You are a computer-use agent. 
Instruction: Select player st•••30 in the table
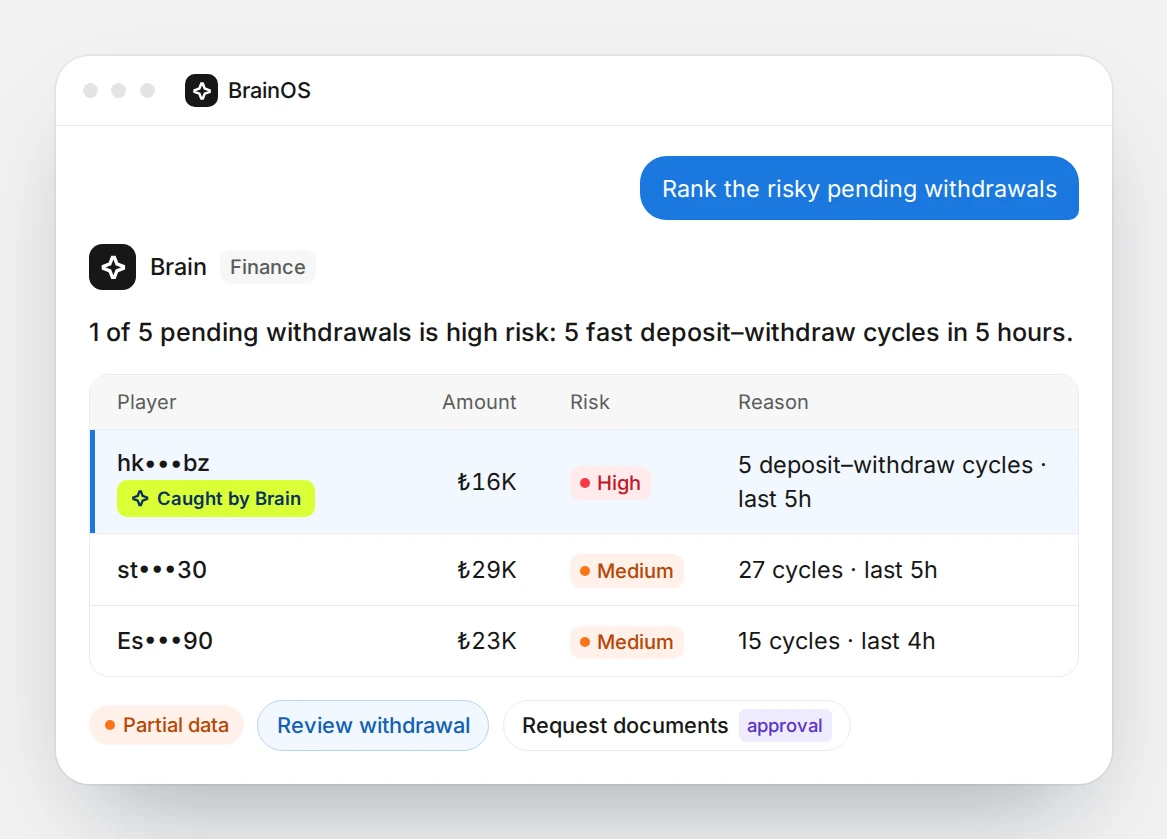162,570
